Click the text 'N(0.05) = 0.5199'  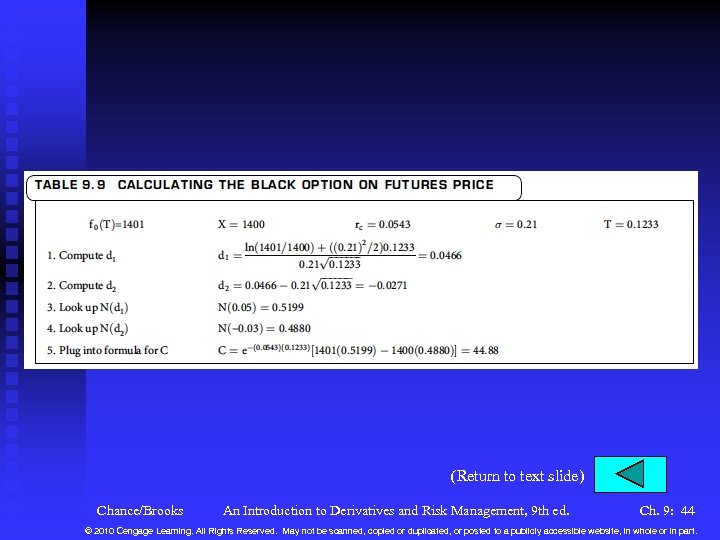point(260,307)
